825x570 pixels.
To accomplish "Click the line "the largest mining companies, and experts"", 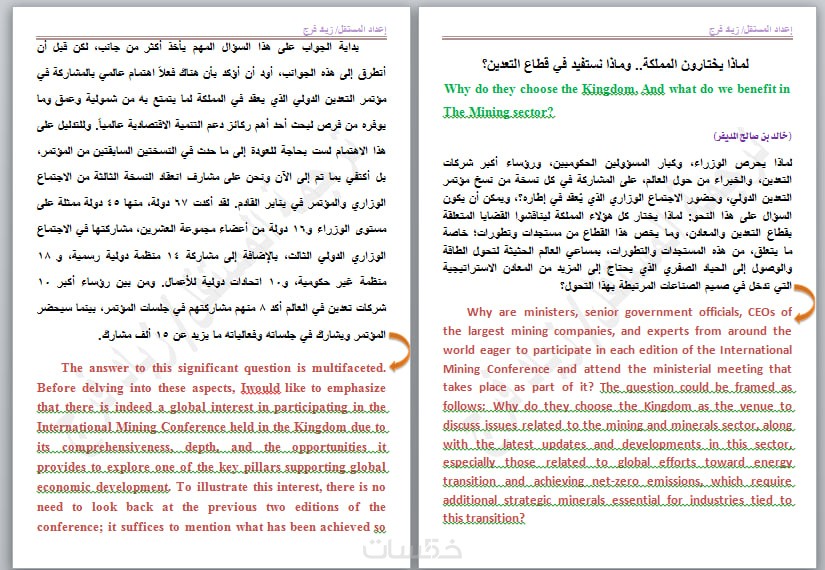I will tap(617, 331).
